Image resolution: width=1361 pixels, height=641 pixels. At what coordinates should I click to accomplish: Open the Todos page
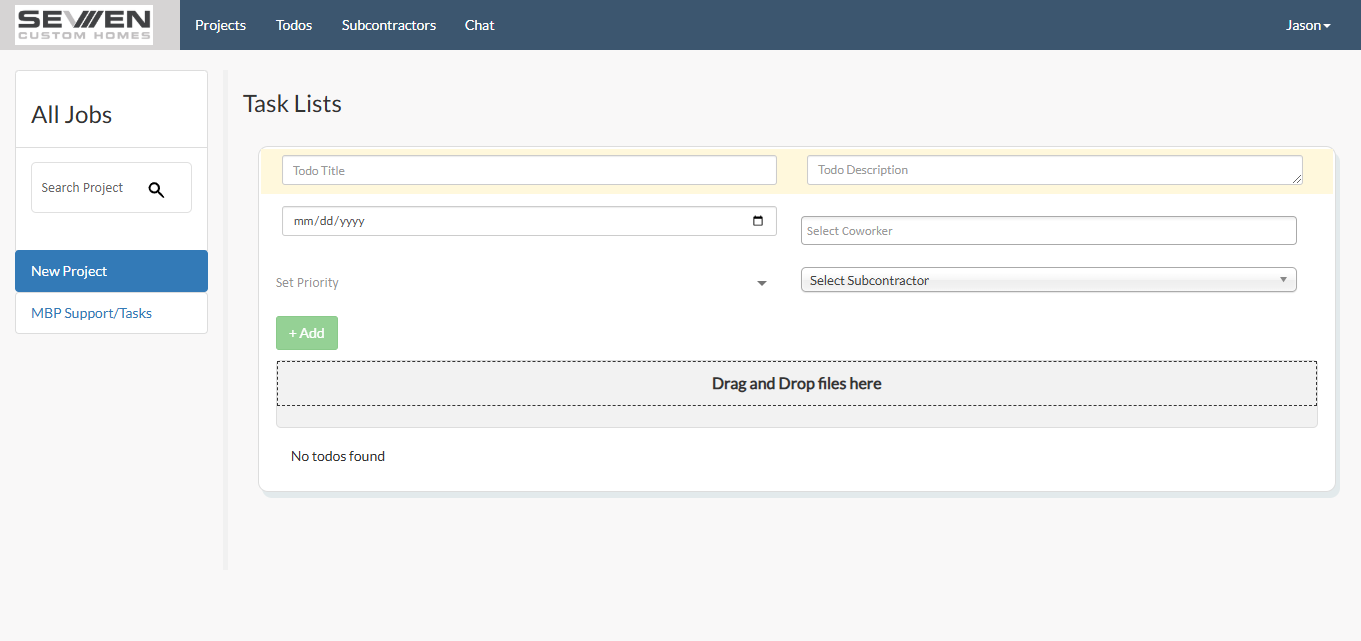tap(293, 25)
